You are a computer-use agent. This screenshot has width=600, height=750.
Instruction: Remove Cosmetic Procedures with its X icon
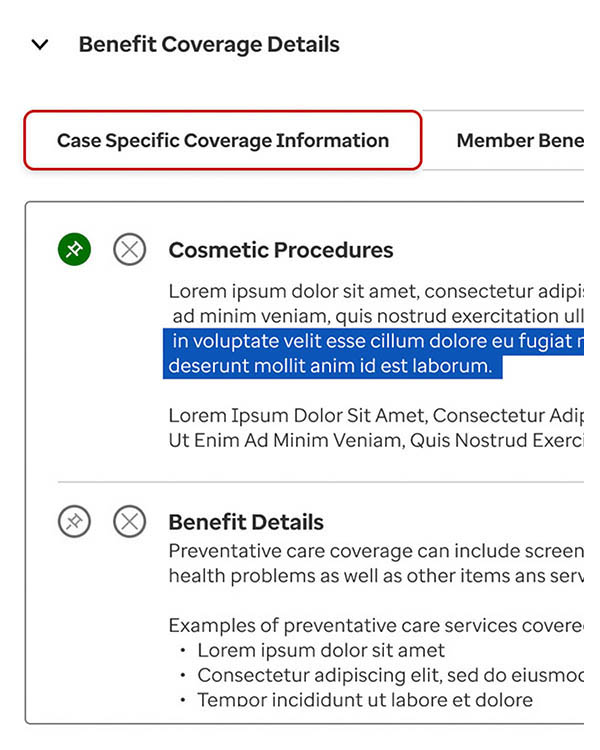[129, 250]
